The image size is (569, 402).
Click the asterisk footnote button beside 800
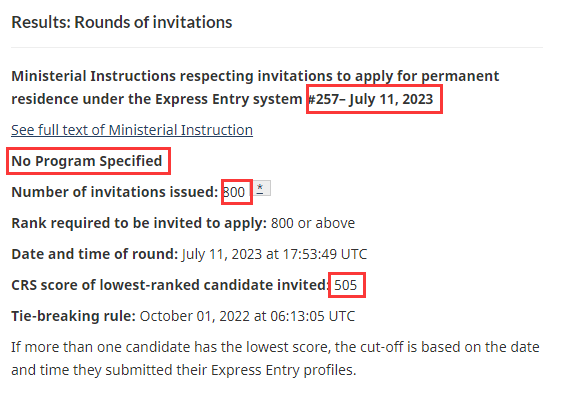pyautogui.click(x=262, y=188)
